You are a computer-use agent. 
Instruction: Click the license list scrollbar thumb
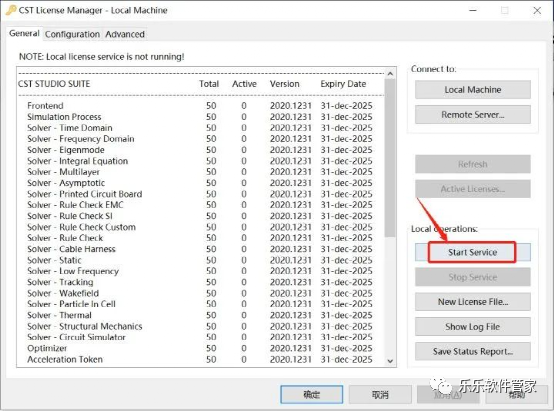coord(390,158)
